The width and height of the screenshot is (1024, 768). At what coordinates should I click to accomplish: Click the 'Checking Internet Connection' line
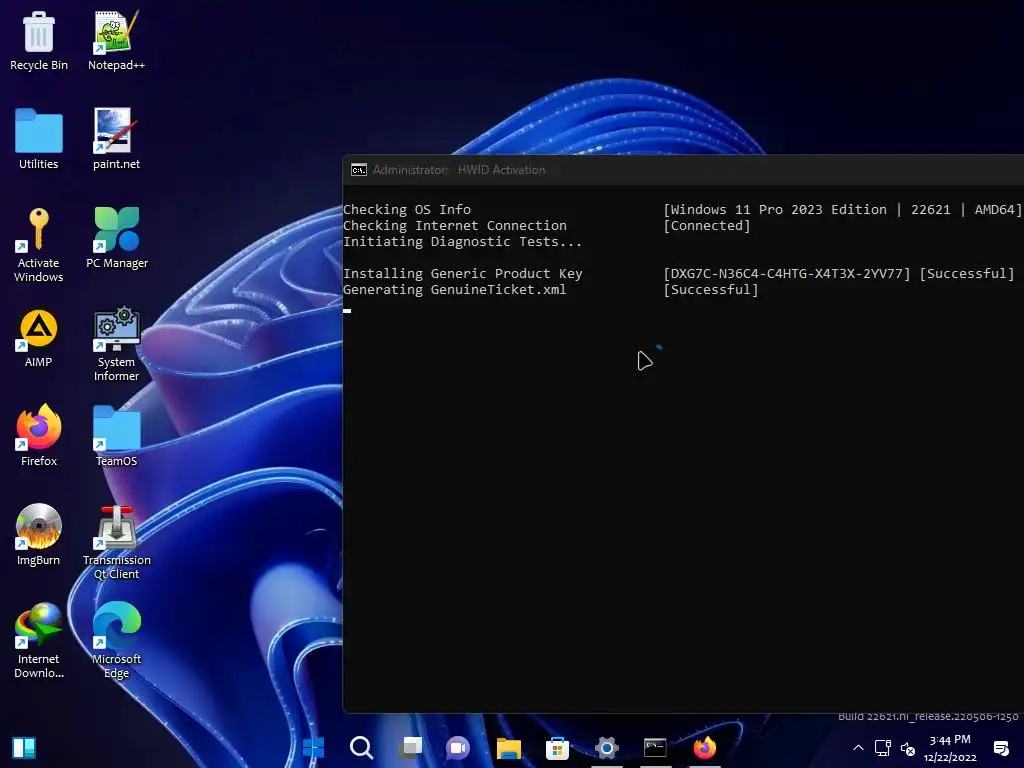(x=455, y=225)
